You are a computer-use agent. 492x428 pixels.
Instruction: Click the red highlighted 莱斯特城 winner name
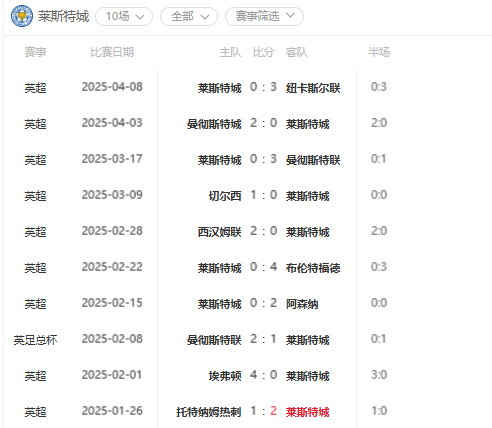(x=307, y=412)
